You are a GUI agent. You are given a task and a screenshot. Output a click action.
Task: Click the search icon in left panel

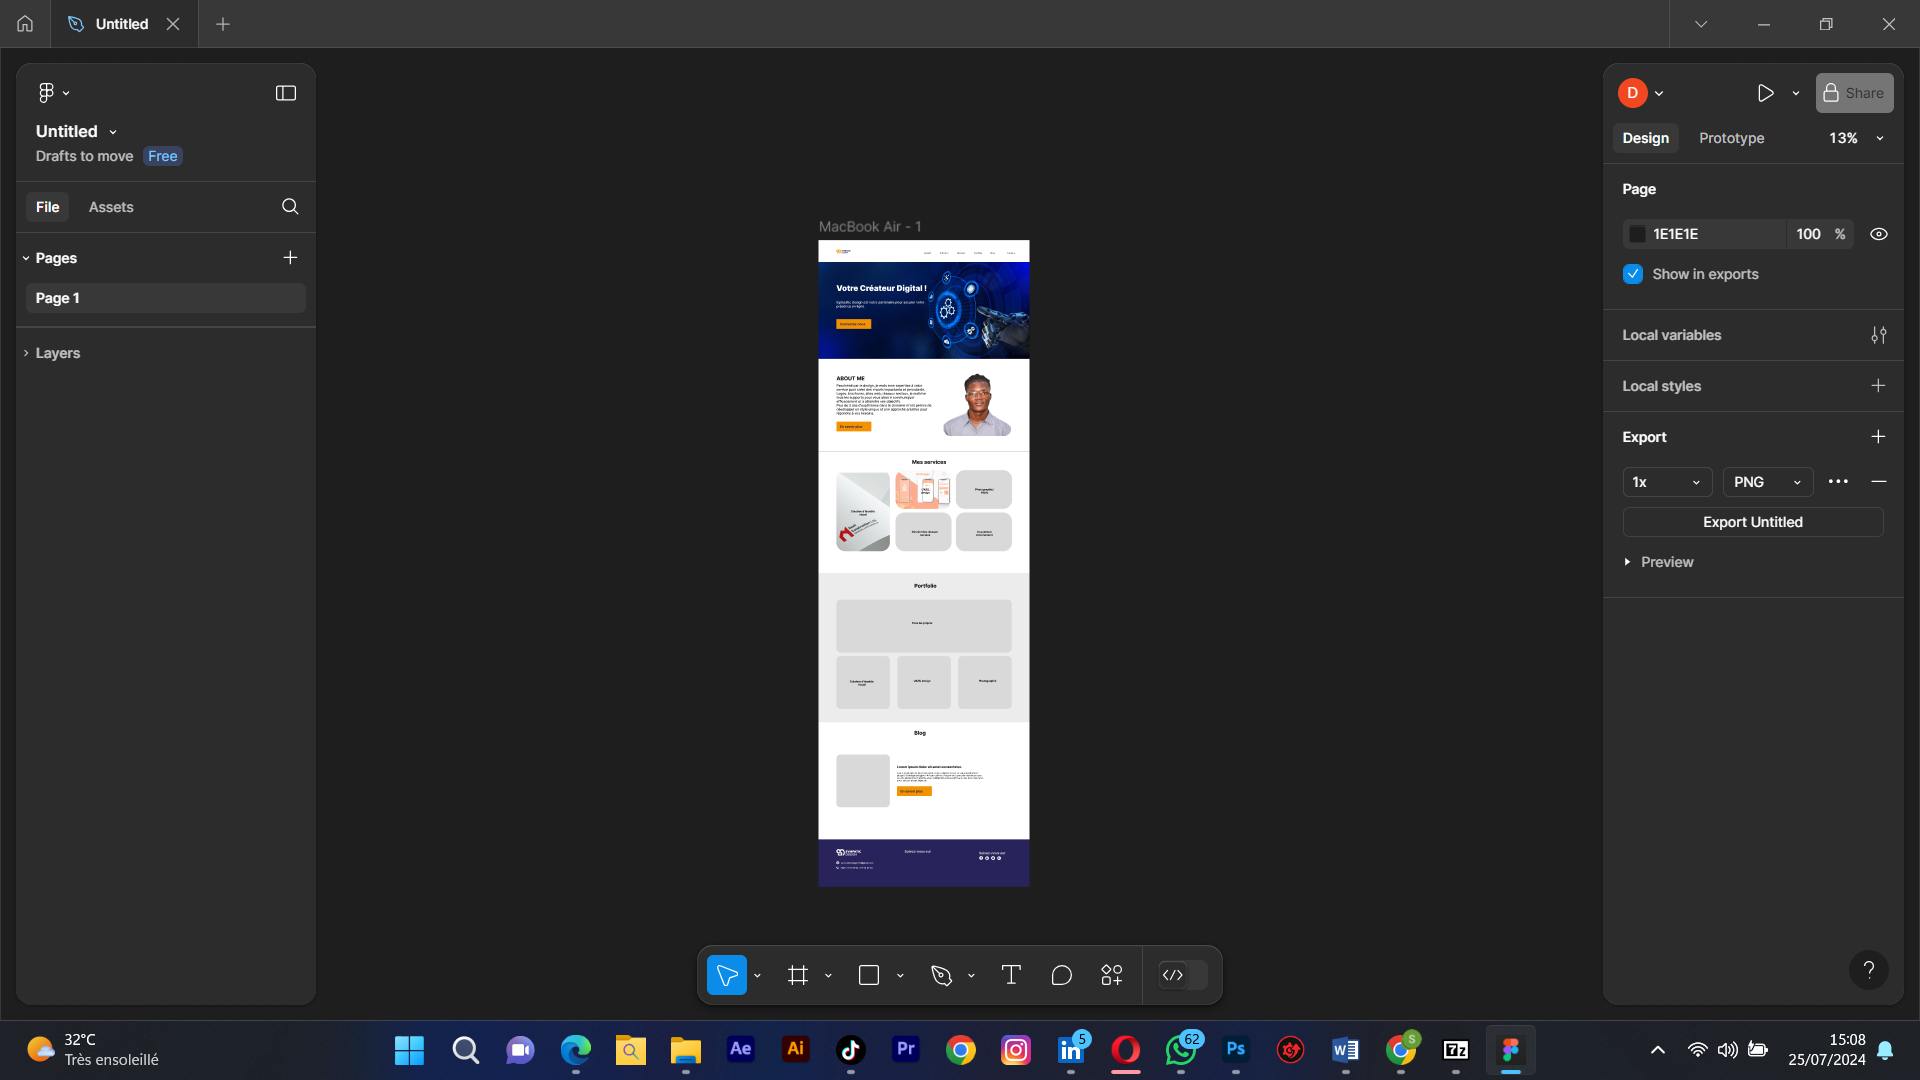point(290,206)
